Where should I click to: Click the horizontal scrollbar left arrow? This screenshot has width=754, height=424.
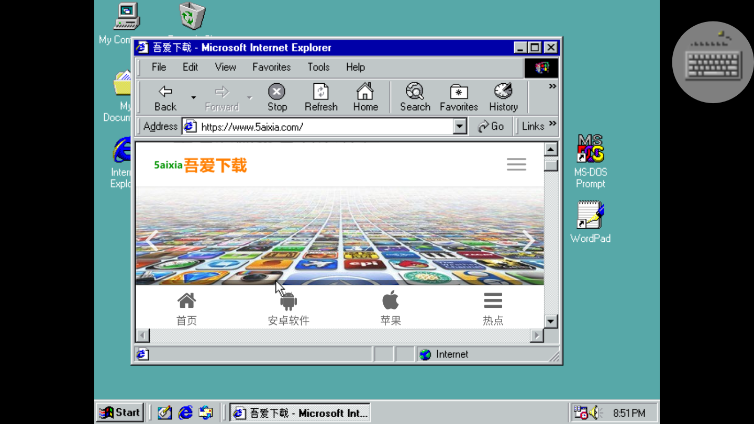(x=143, y=335)
